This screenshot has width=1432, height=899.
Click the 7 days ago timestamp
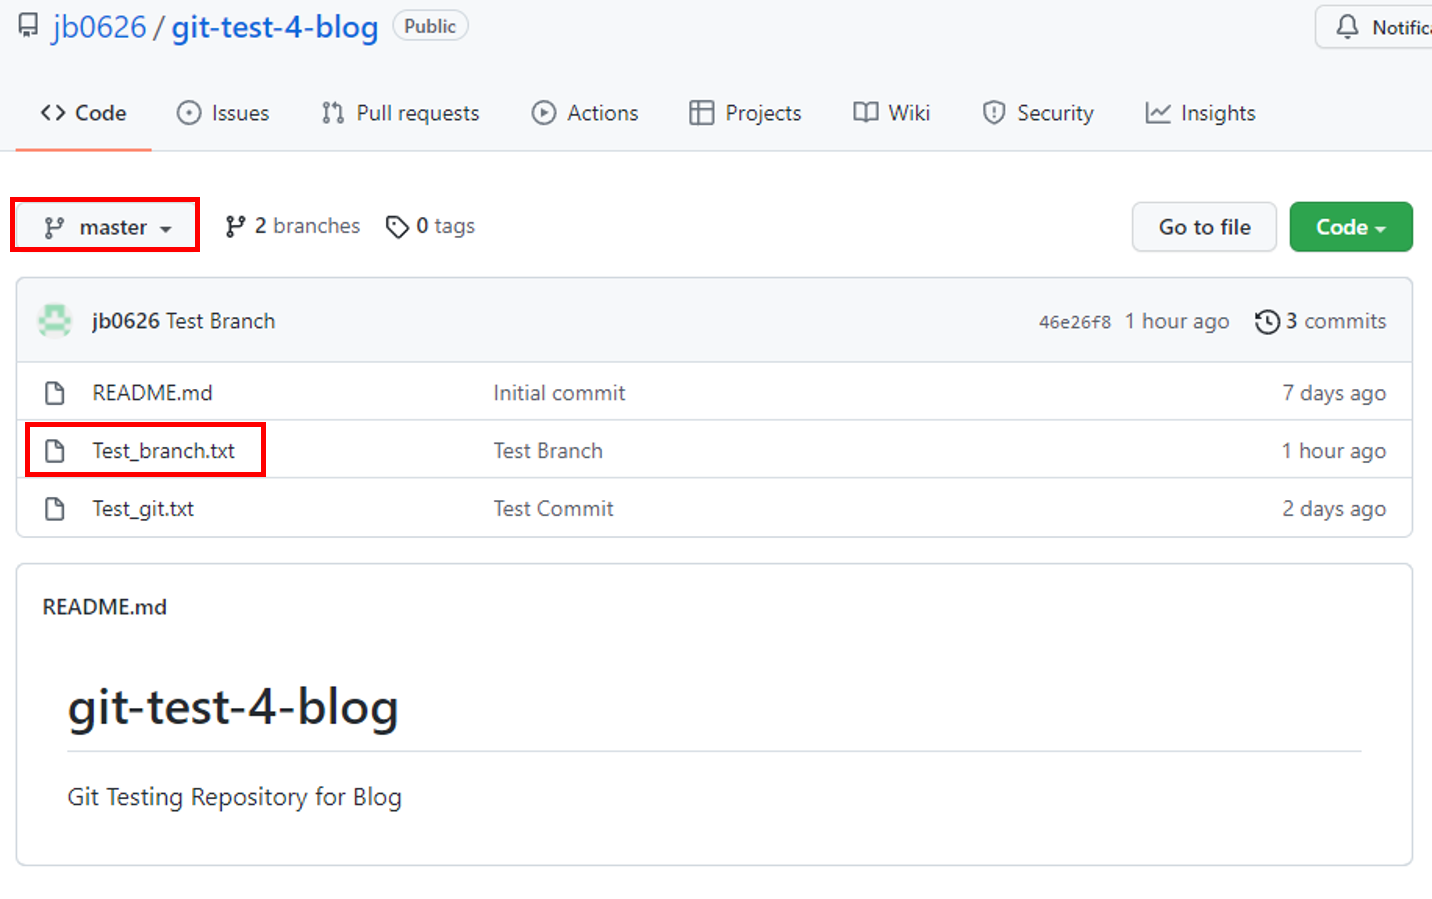[1334, 393]
